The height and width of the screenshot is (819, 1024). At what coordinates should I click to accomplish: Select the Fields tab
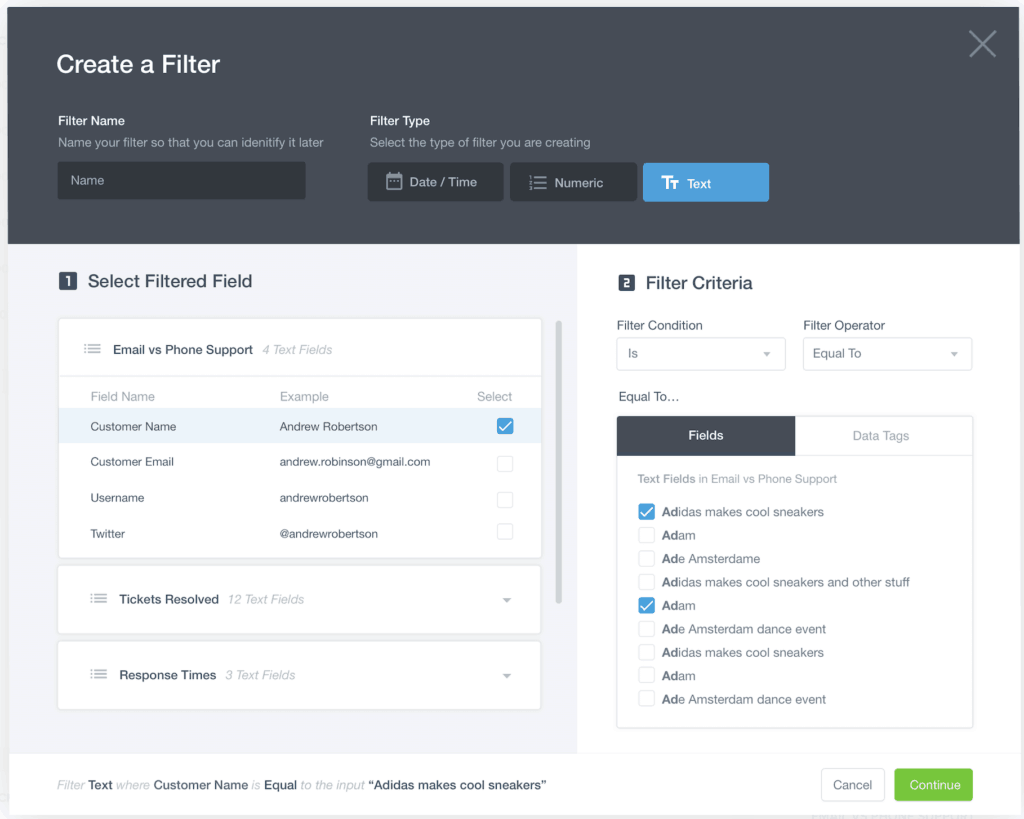click(706, 436)
